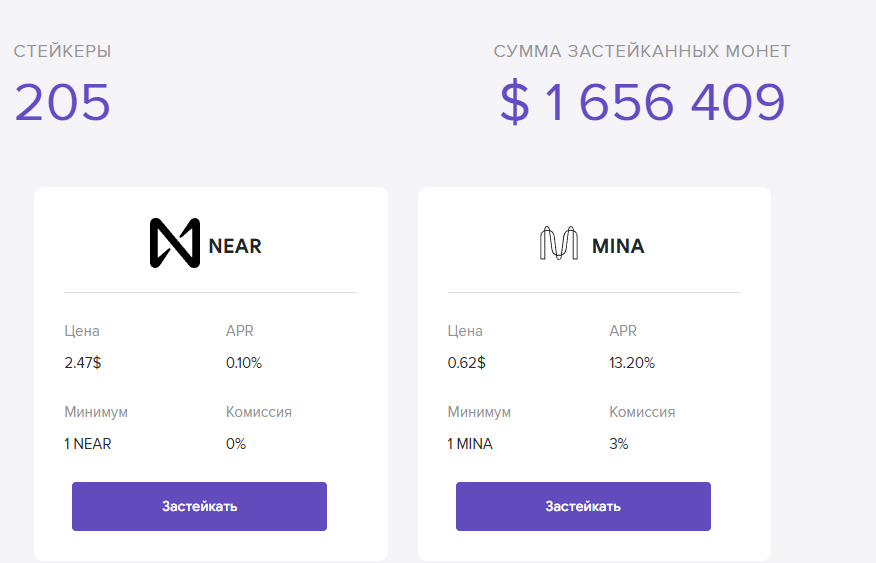Click the Комиссия label in the MINA card
The width and height of the screenshot is (876, 563).
[x=642, y=412]
